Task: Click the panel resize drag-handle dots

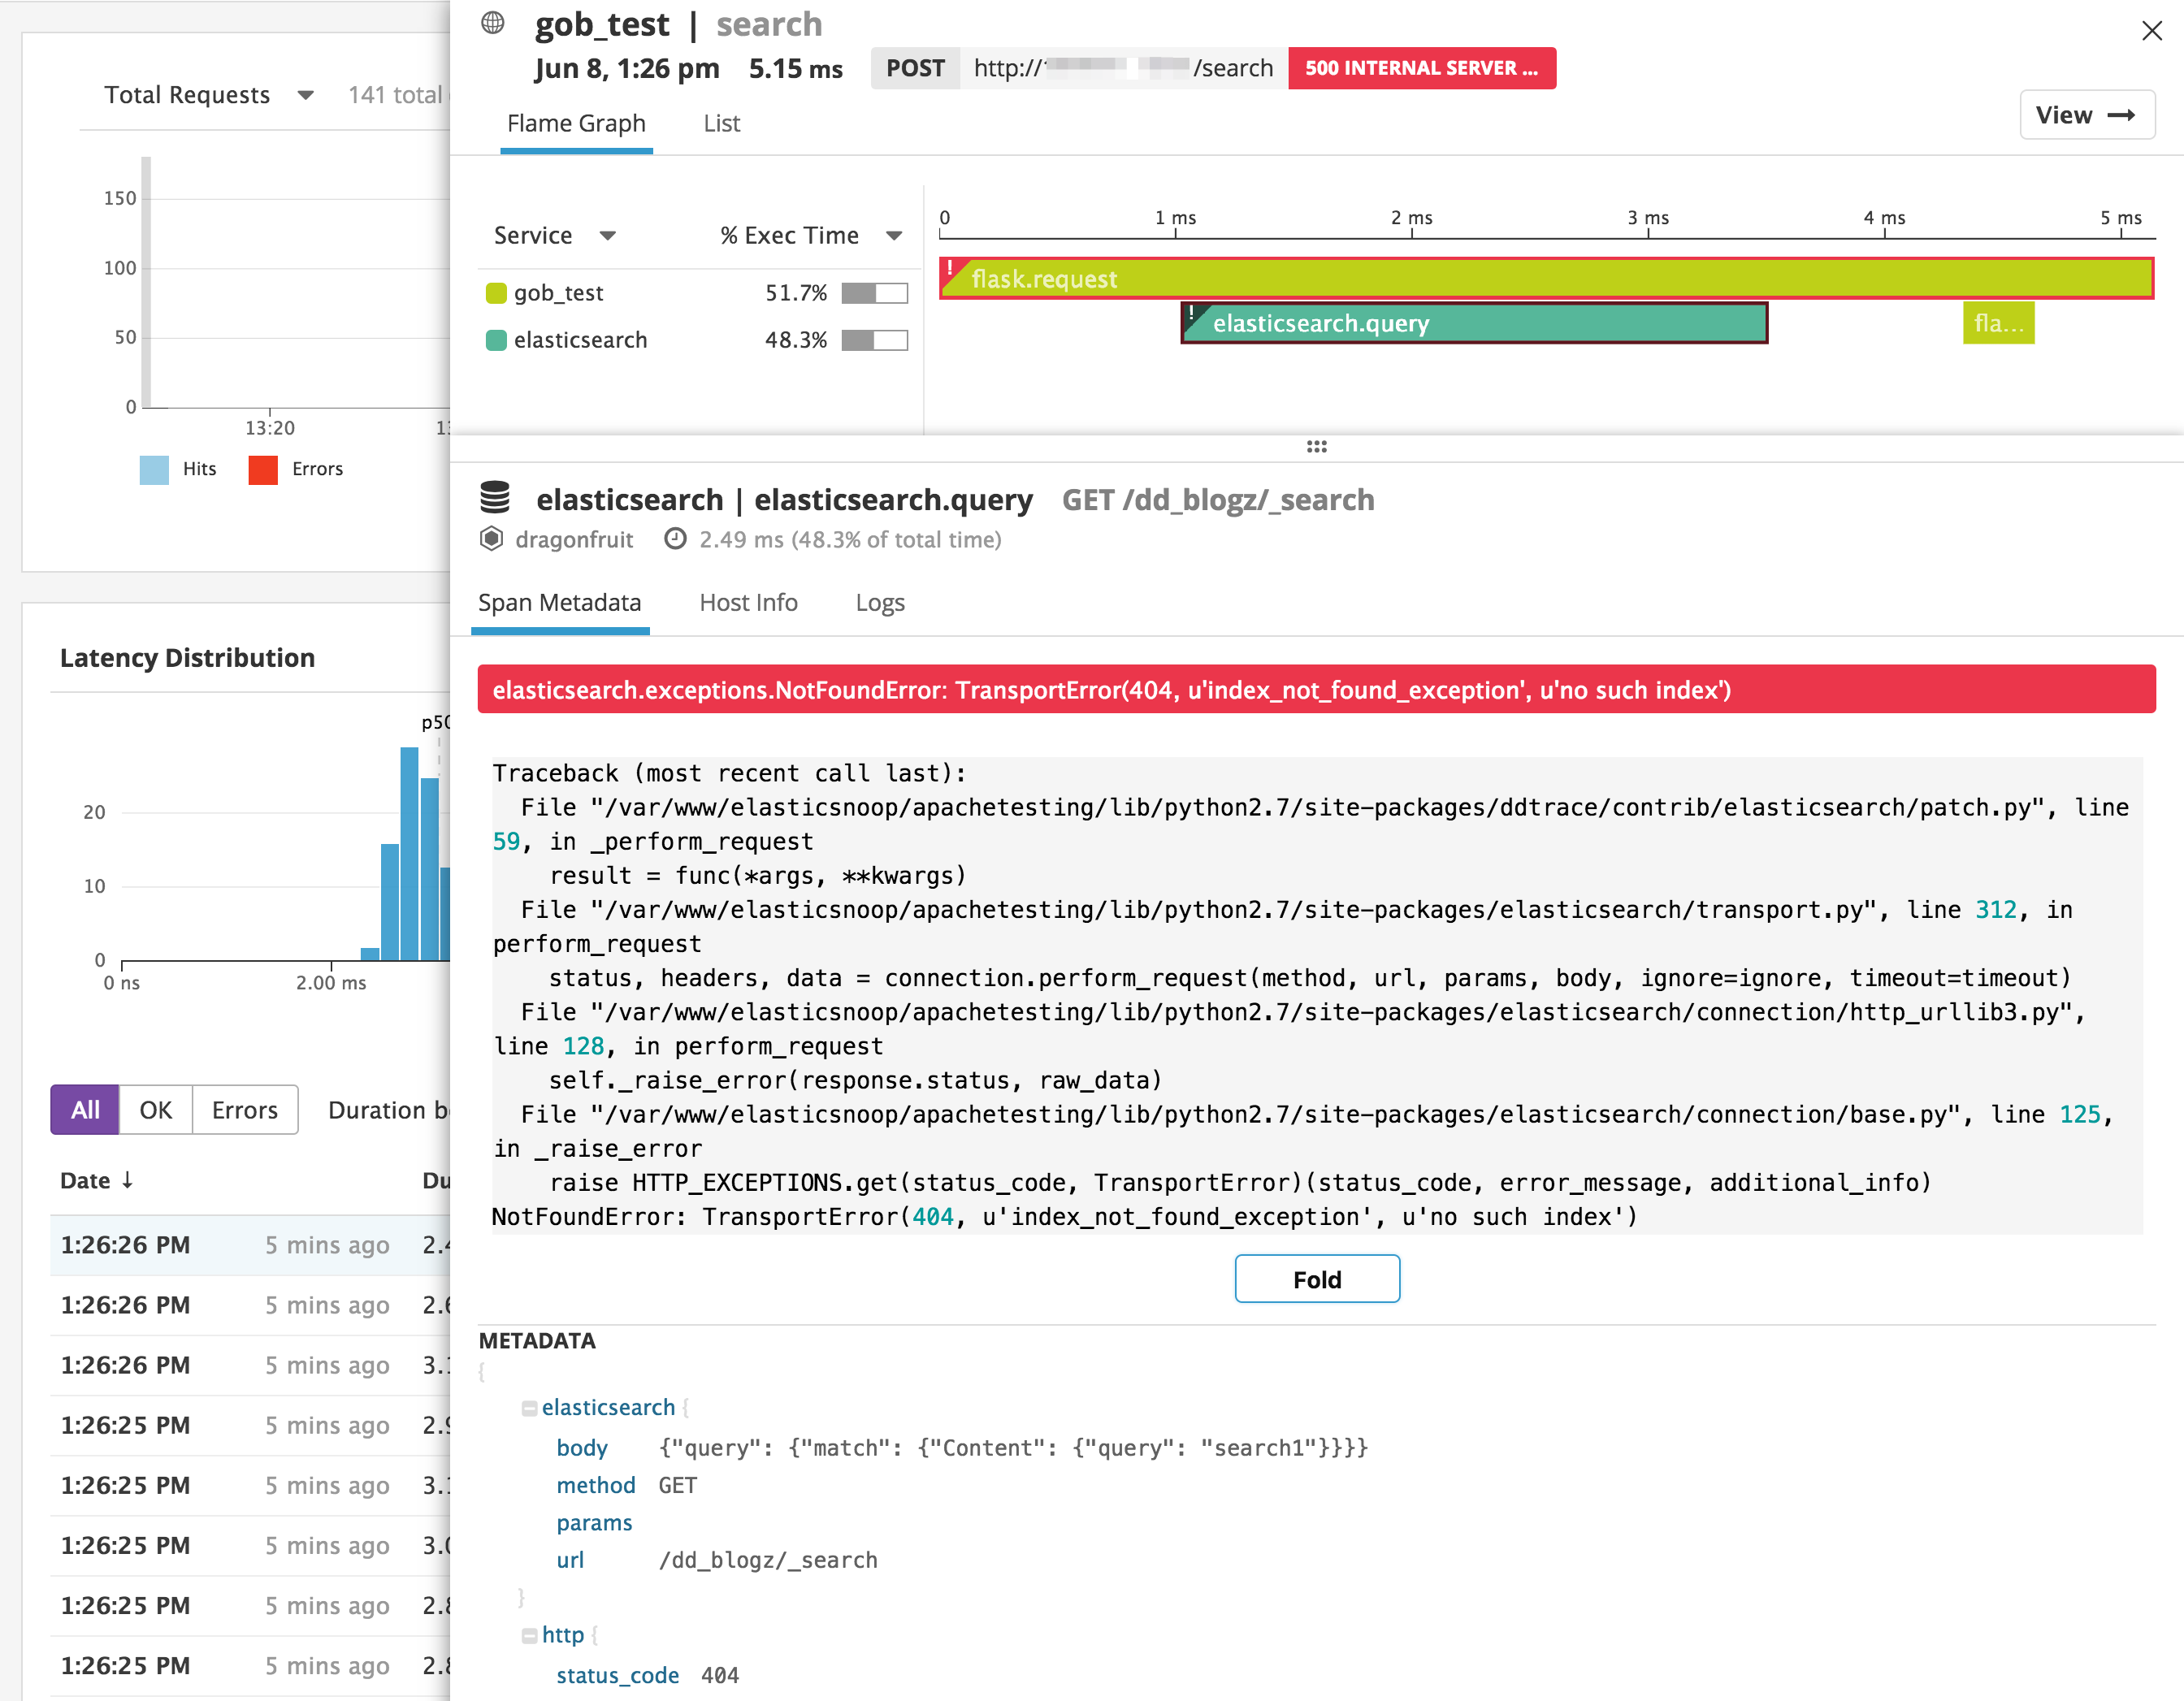Action: [x=1316, y=447]
